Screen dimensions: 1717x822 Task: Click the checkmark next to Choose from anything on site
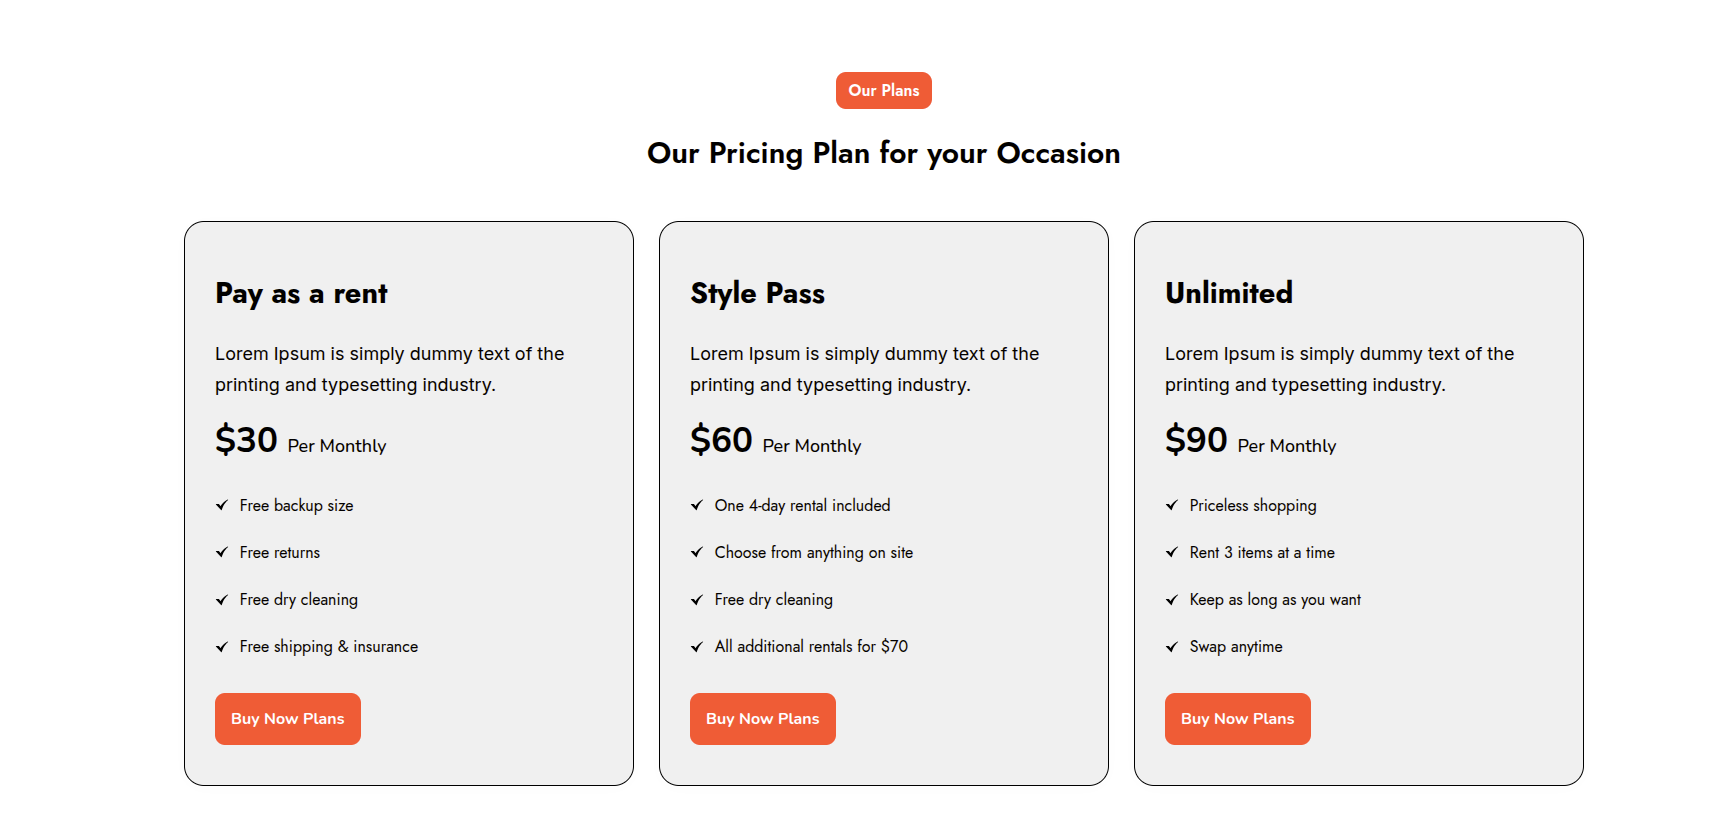point(697,553)
